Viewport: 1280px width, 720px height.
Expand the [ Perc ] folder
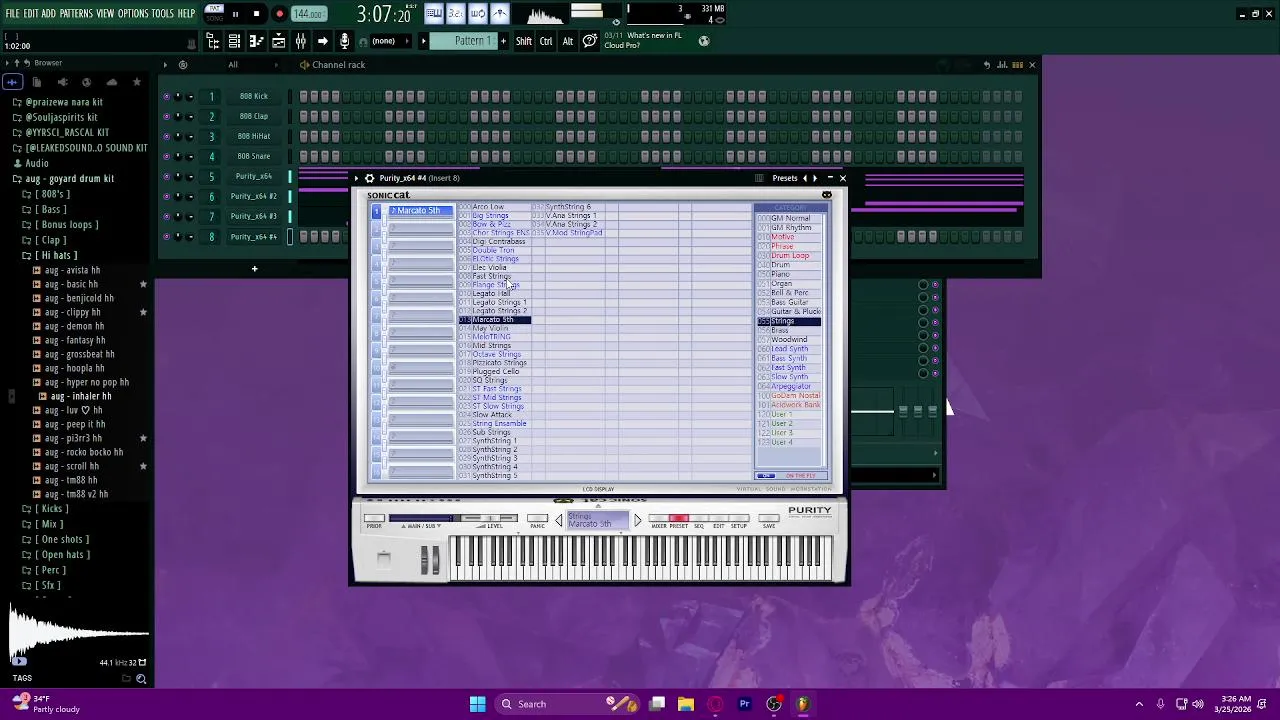52,570
